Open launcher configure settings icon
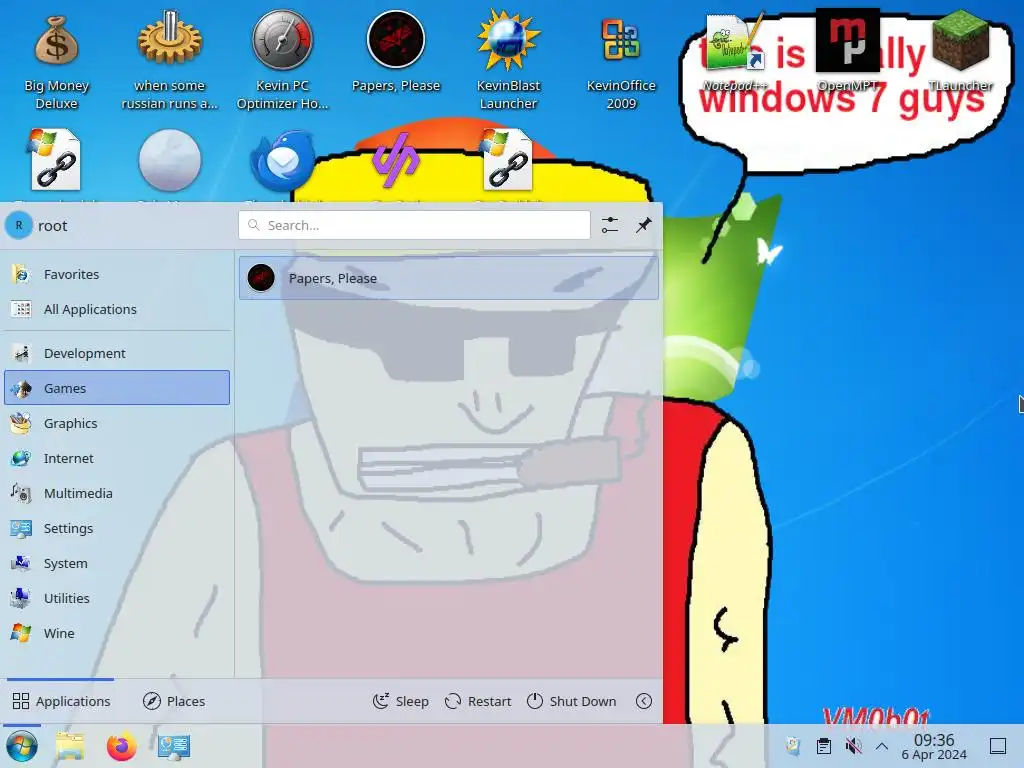Image resolution: width=1024 pixels, height=768 pixels. [610, 225]
